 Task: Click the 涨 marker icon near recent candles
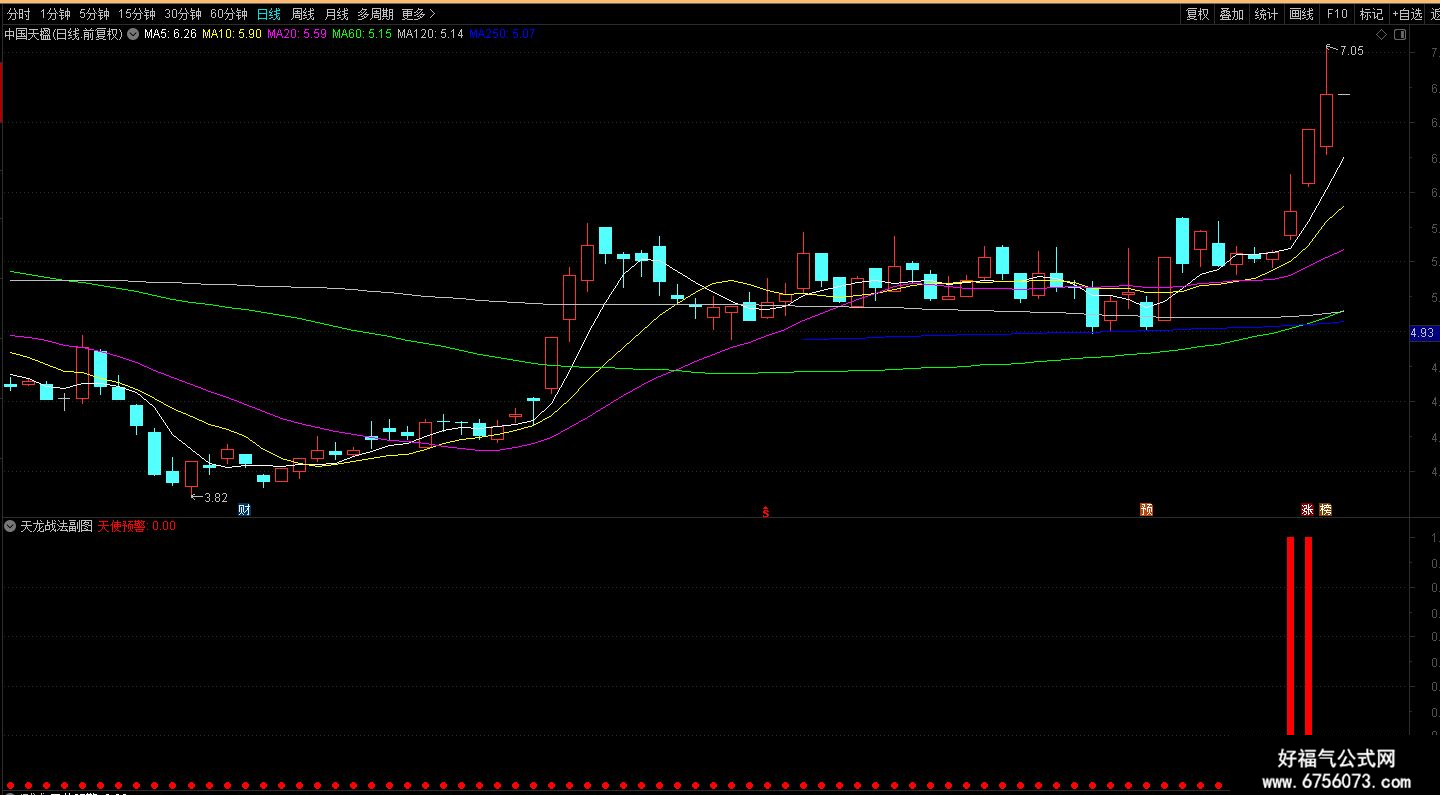click(1307, 510)
